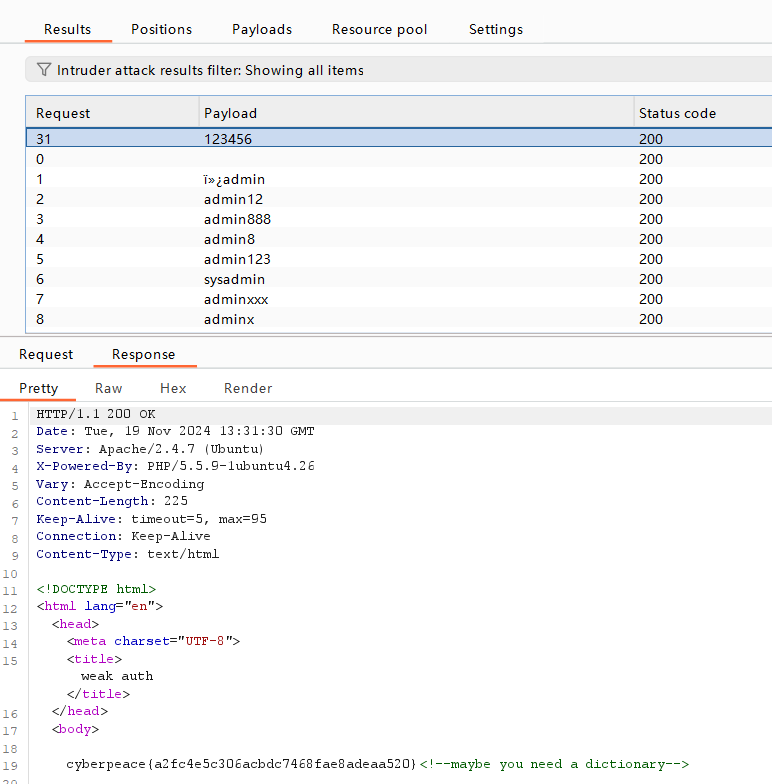
Task: Click the Vary: Accept-Encoding header
Action: (120, 484)
